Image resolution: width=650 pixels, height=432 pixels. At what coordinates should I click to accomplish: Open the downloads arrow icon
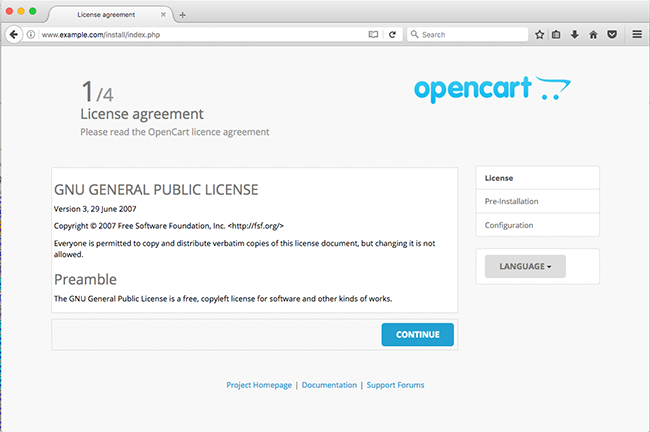click(575, 34)
